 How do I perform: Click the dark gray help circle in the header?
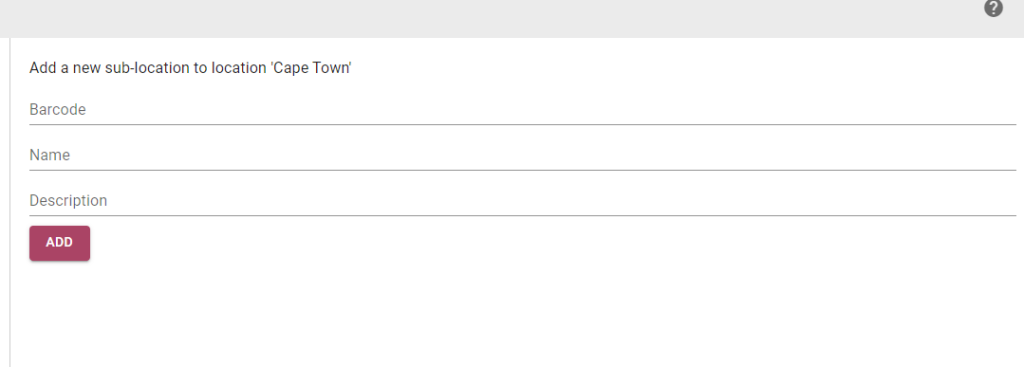point(993,8)
